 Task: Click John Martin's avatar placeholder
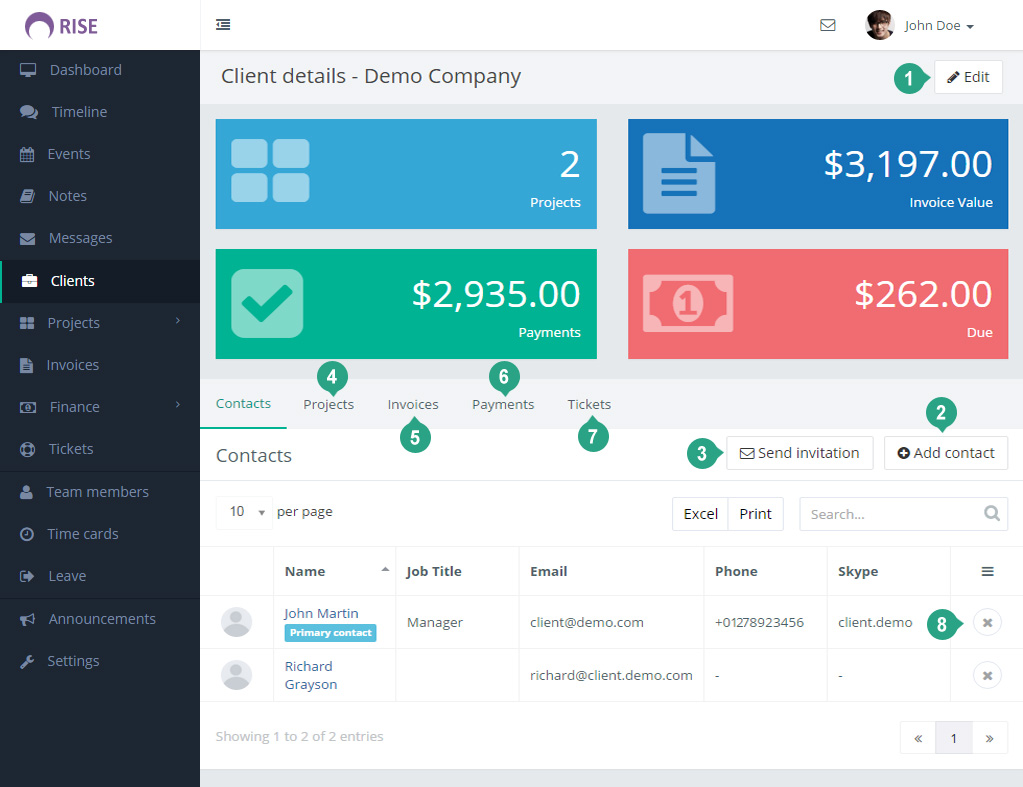click(x=236, y=622)
